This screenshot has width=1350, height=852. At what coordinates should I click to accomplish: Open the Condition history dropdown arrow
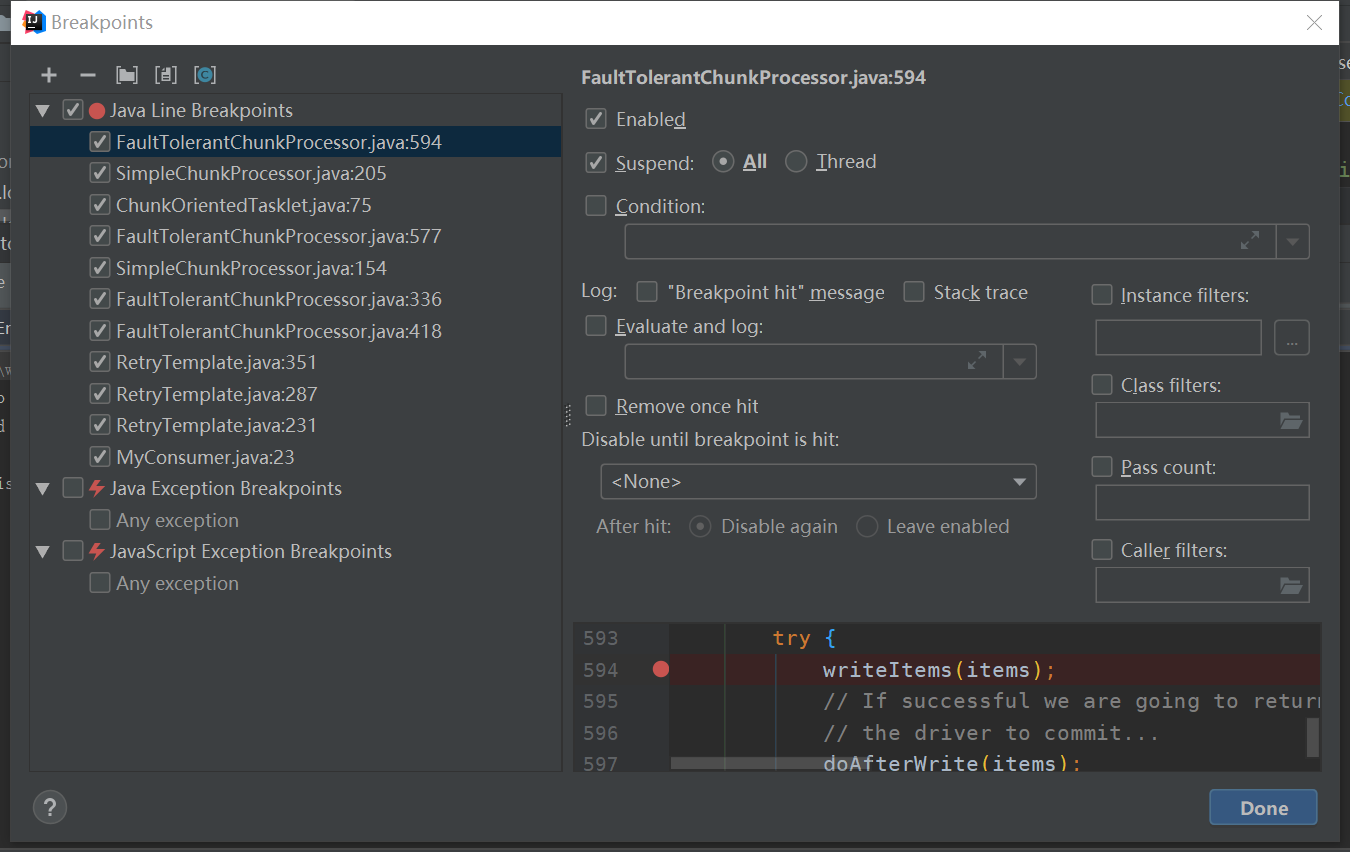click(x=1293, y=242)
